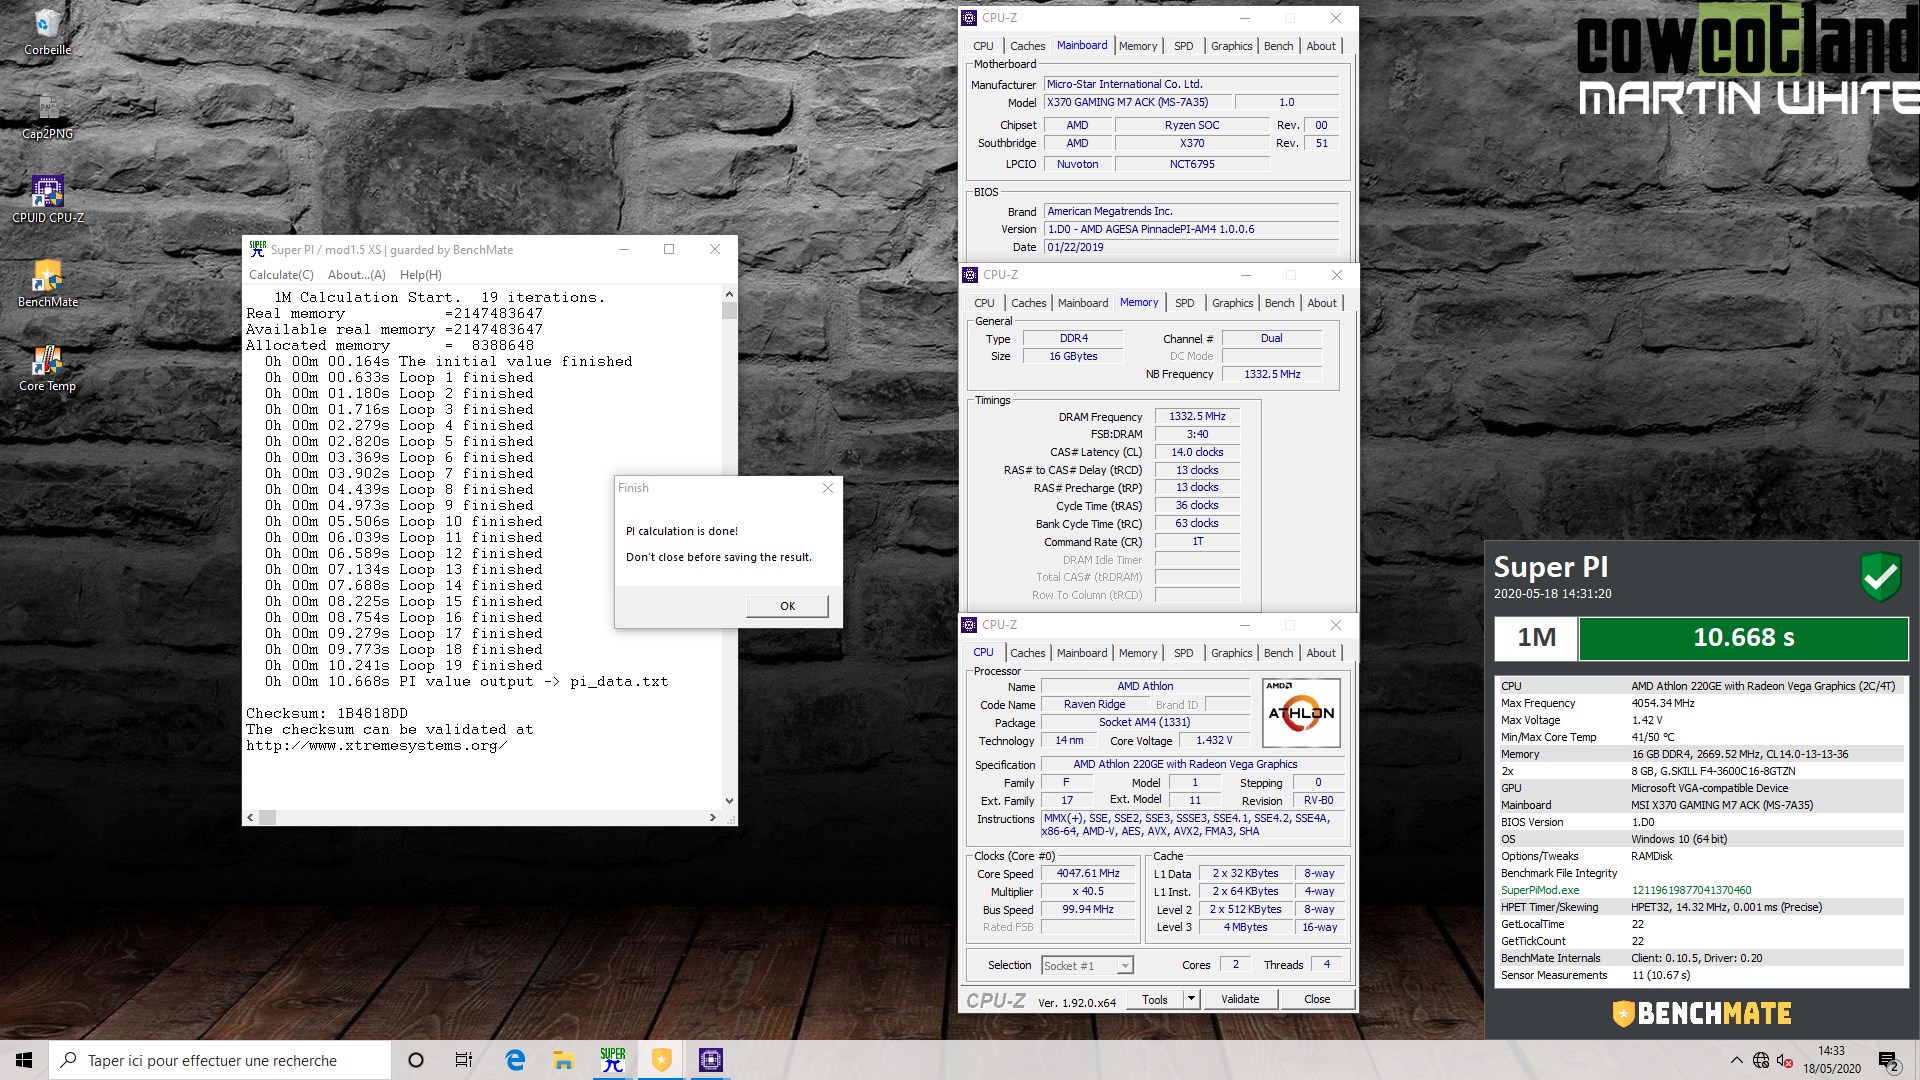Click the CPU-Z icon in the Mainboard window title
Image resolution: width=1920 pixels, height=1080 pixels.
coord(969,17)
